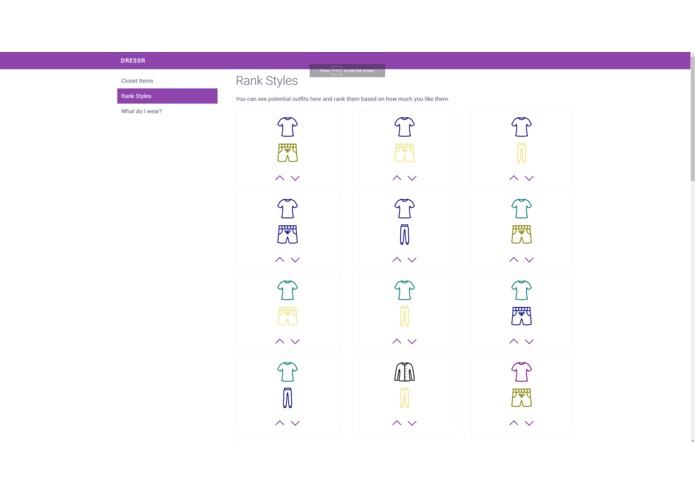
Task: Upvote purple tee with purple pants outfit
Action: pos(397,260)
